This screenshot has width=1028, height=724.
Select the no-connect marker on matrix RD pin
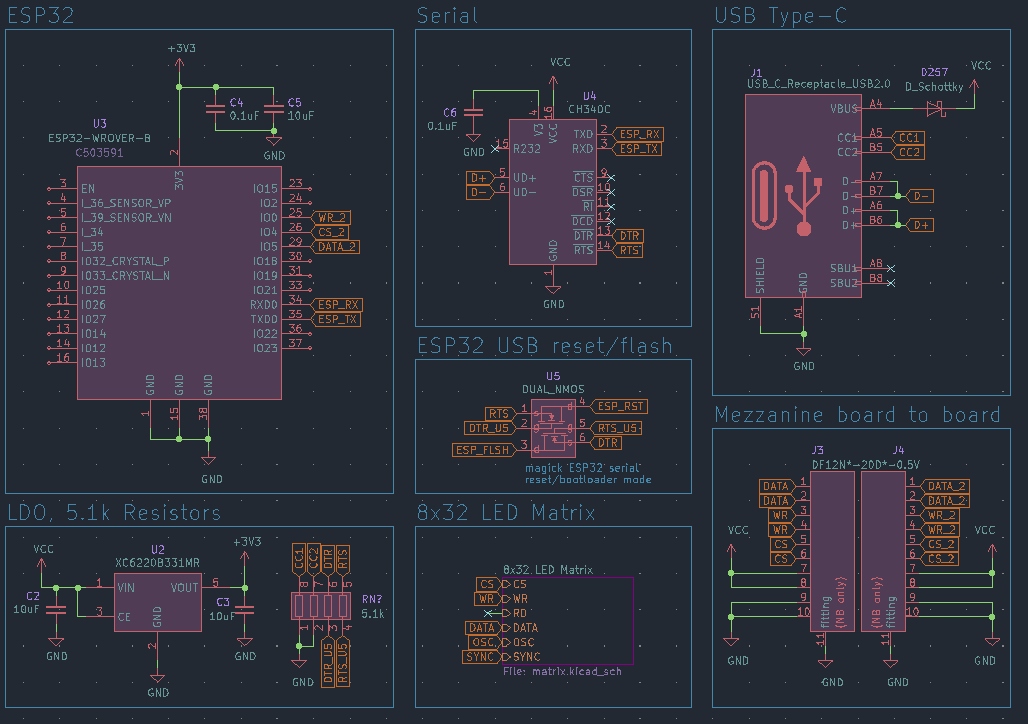pyautogui.click(x=488, y=613)
